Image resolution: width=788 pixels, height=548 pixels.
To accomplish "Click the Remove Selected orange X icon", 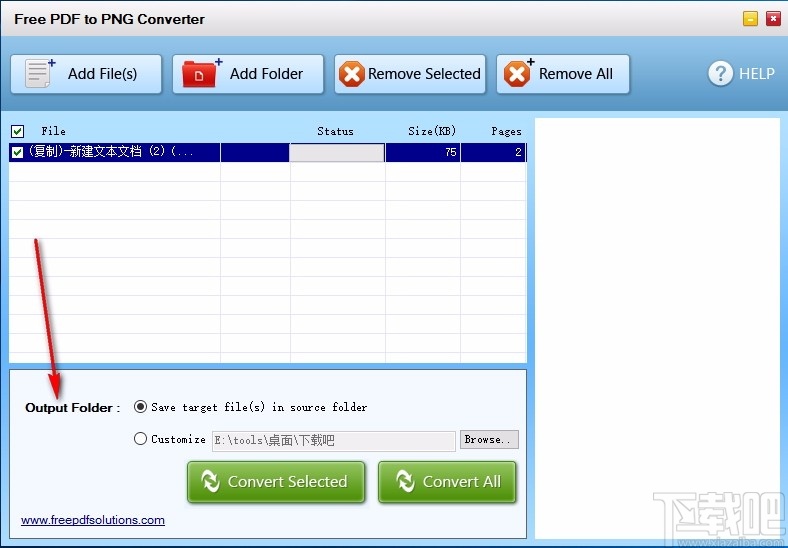I will [351, 74].
